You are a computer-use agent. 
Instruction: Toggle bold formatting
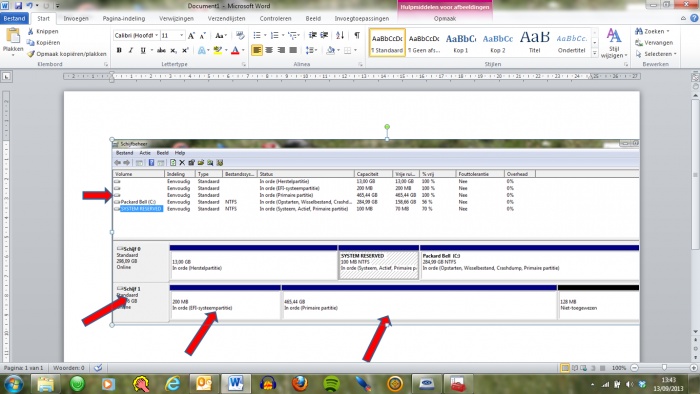[x=119, y=50]
